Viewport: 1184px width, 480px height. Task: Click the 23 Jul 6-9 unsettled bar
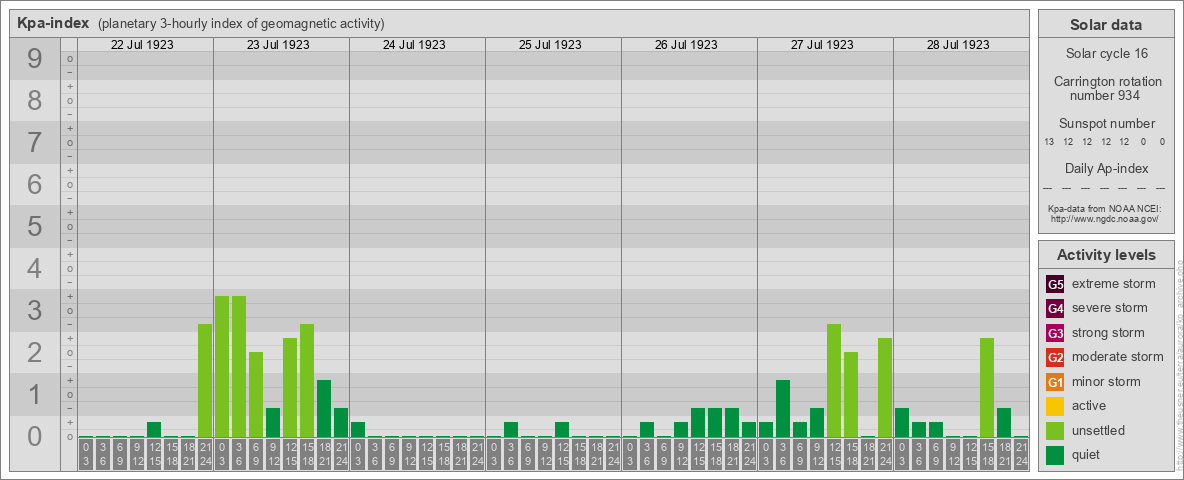256,395
